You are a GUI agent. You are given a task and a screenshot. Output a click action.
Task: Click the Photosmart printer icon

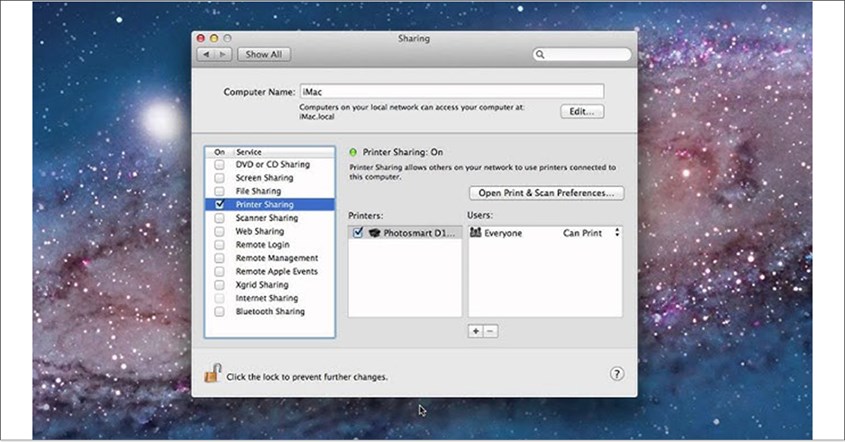(375, 233)
